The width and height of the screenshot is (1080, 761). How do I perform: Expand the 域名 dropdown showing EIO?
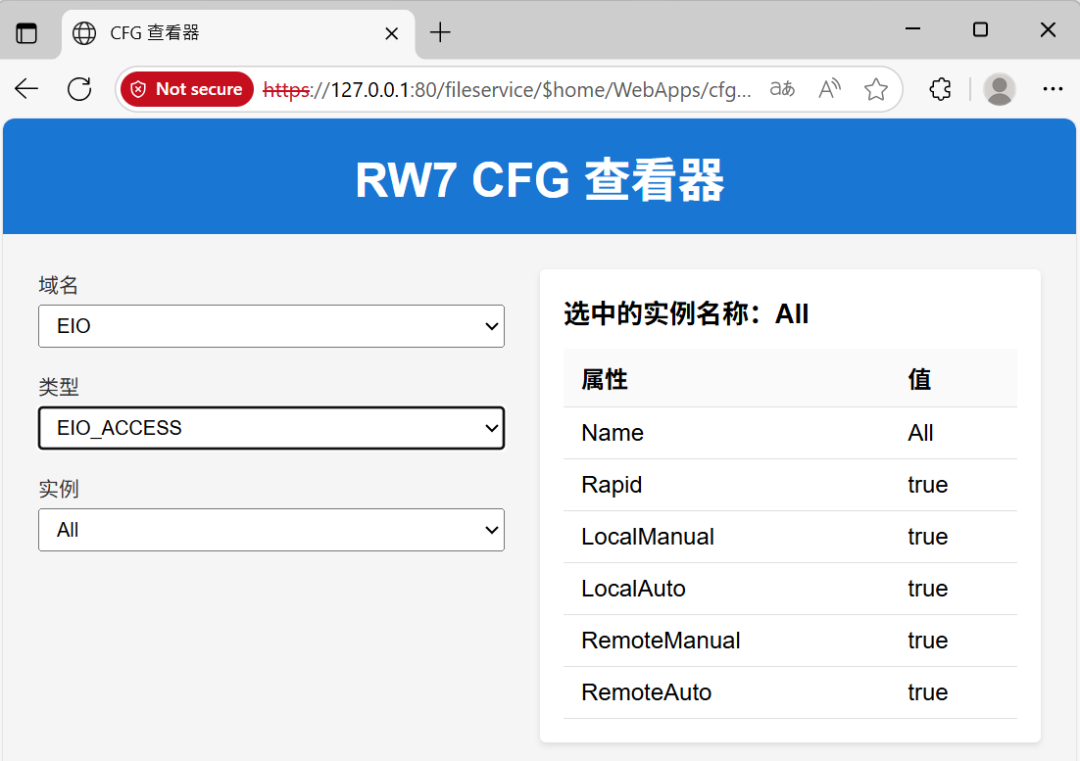[271, 326]
